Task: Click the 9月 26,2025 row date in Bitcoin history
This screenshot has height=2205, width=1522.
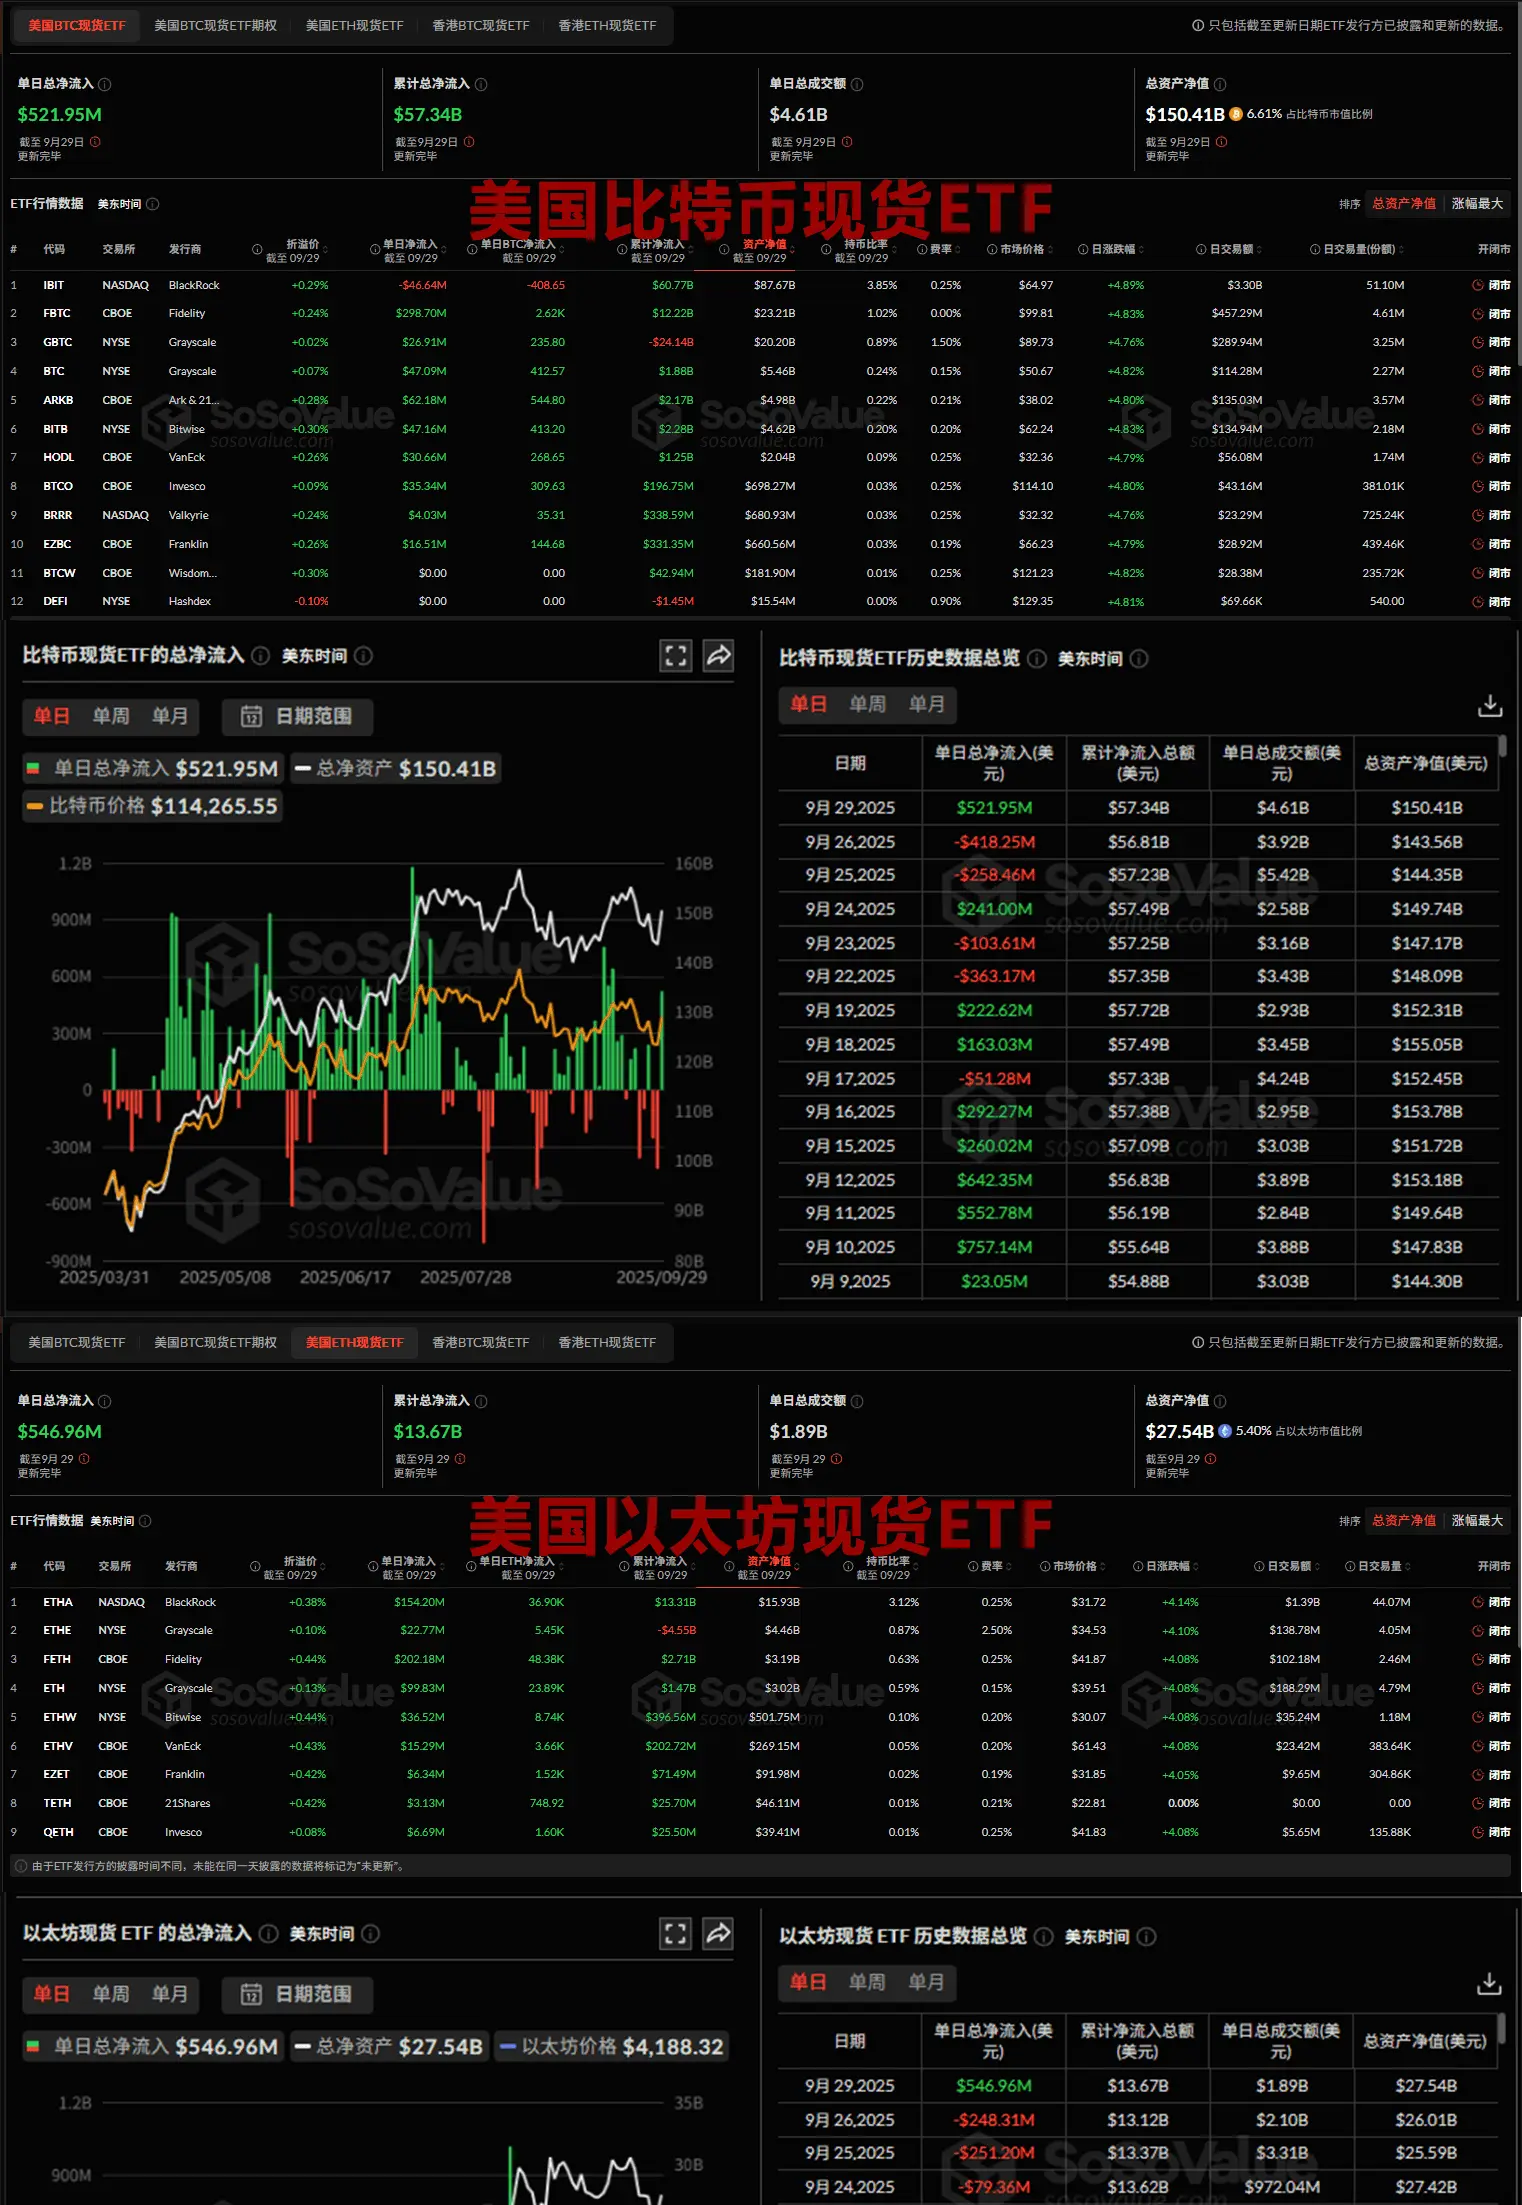Action: click(850, 842)
